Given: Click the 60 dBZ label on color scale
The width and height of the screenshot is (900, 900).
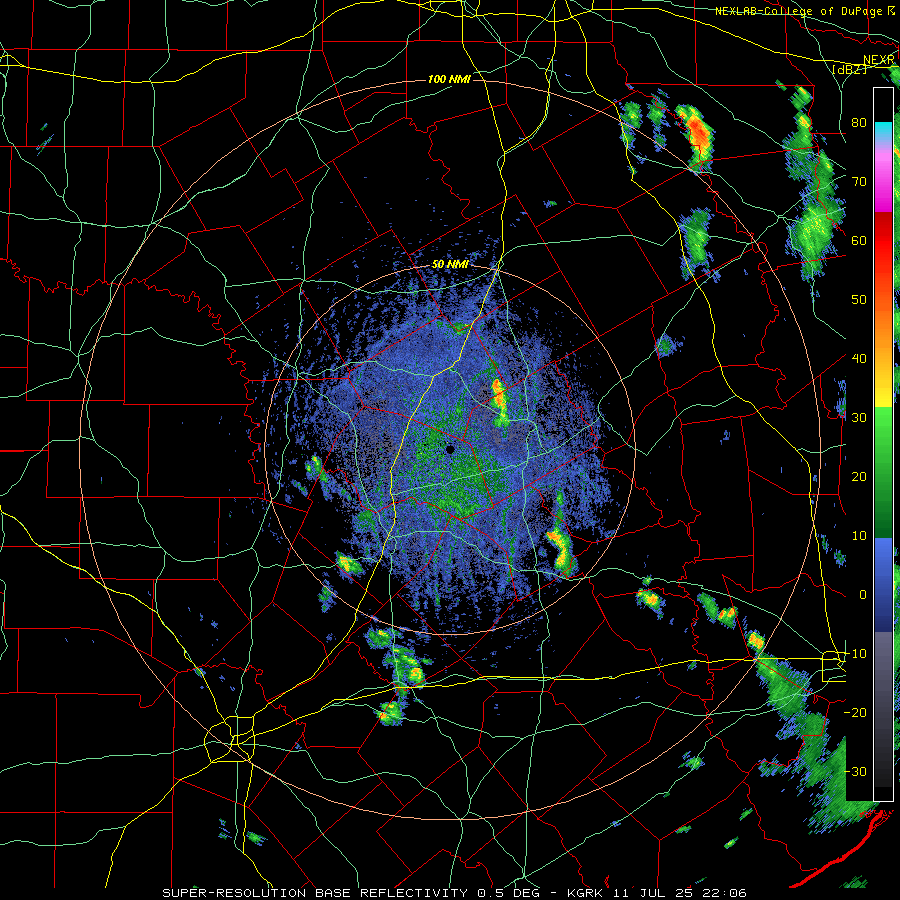Looking at the screenshot, I should pos(859,240).
